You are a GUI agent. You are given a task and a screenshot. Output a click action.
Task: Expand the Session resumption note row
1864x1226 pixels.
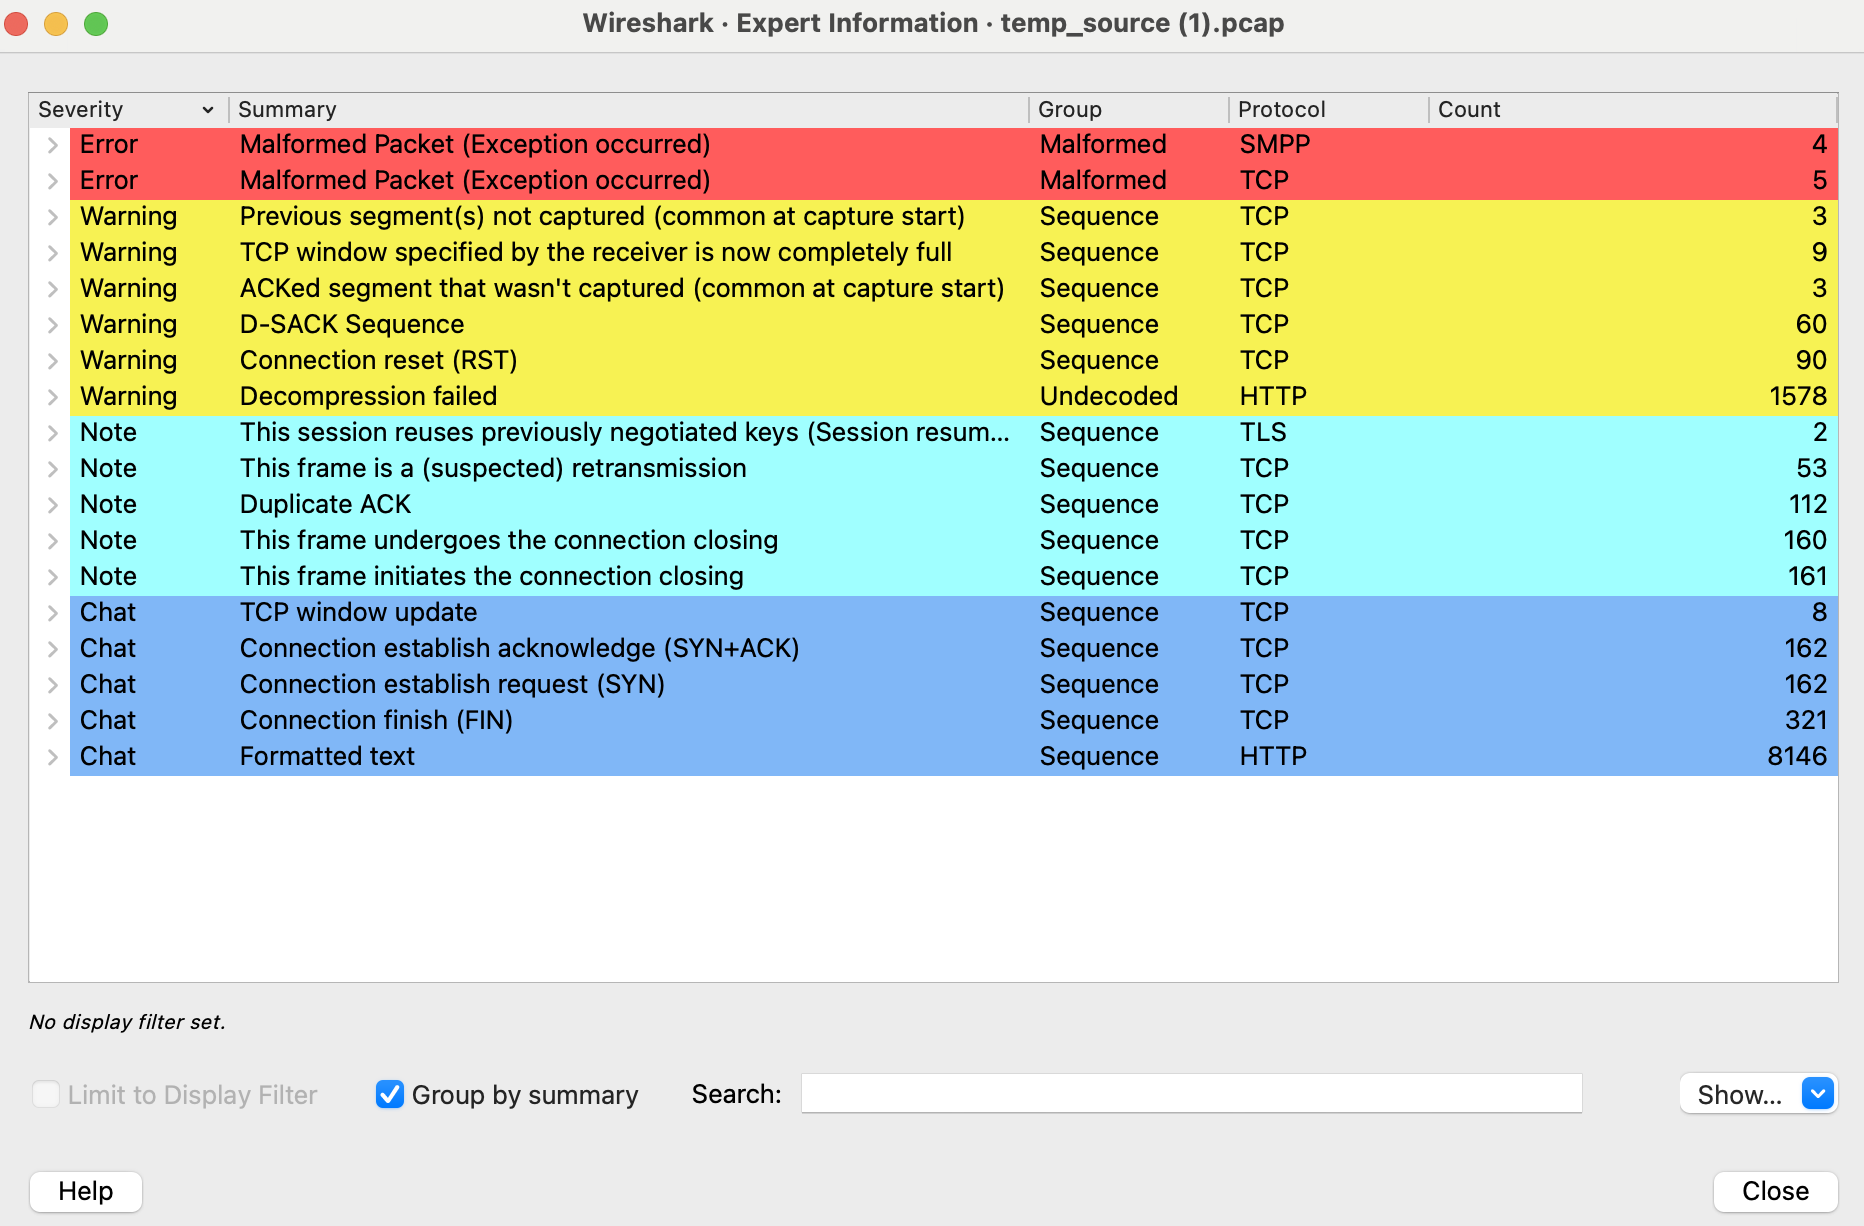coord(53,433)
